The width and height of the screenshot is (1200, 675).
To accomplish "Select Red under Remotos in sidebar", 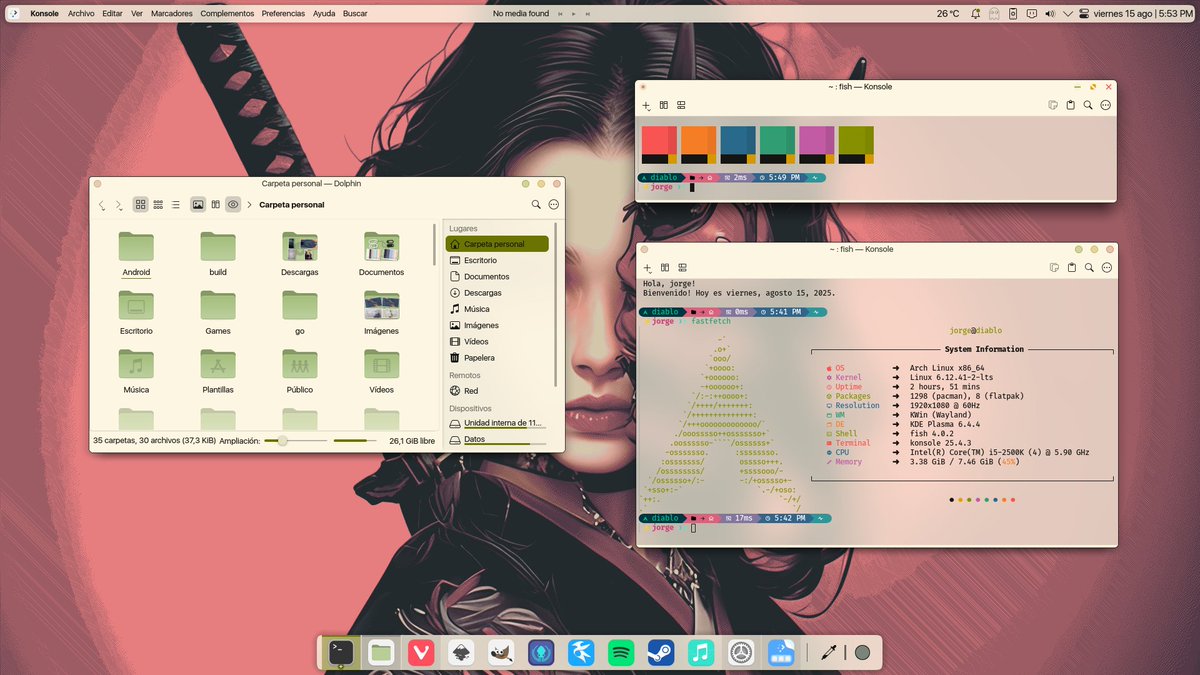I will pos(497,391).
